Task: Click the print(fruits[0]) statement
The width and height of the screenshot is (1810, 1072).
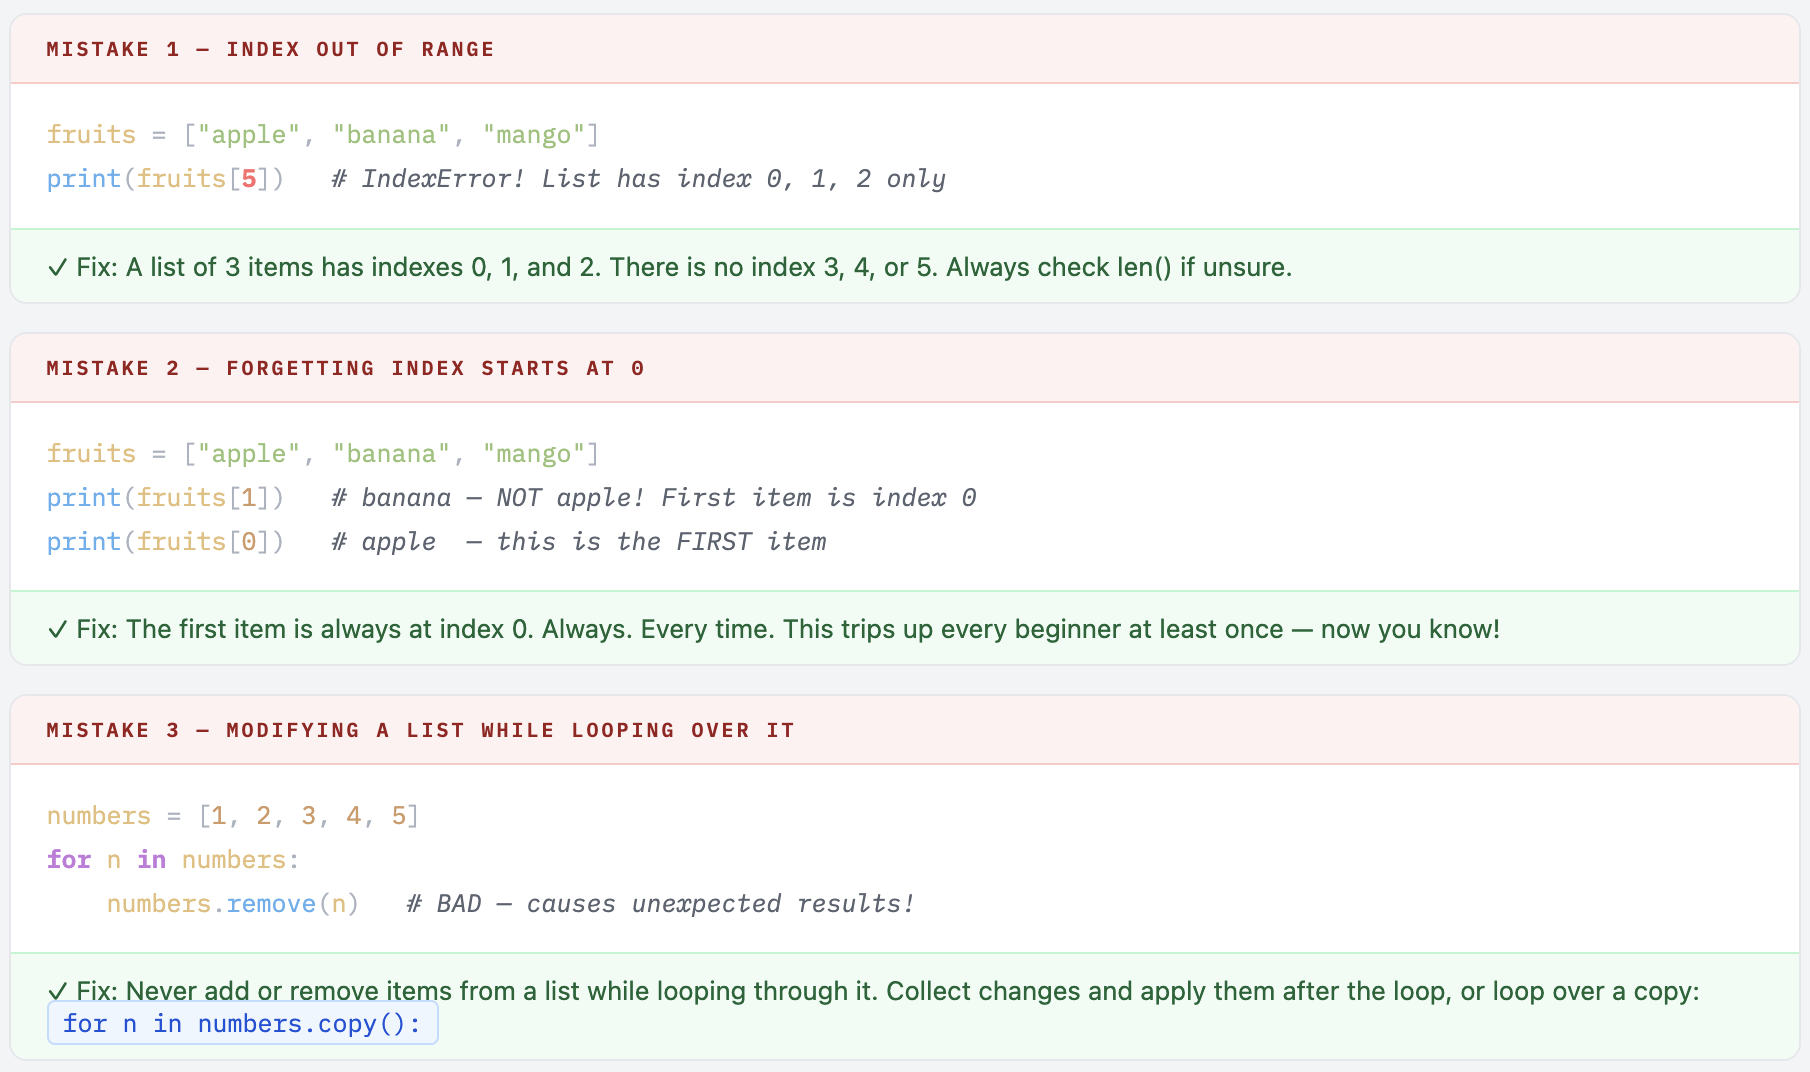Action: 165,542
